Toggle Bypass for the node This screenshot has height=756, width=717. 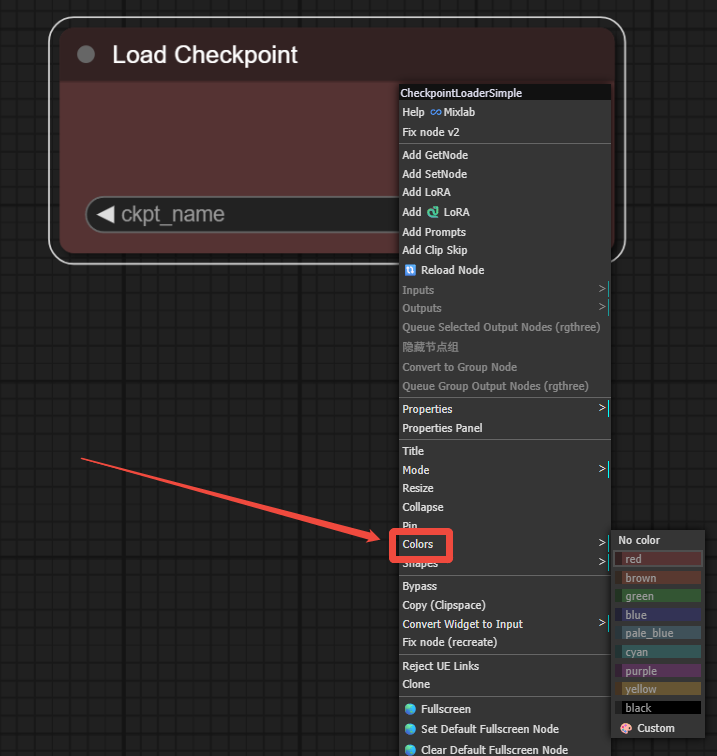coord(419,586)
